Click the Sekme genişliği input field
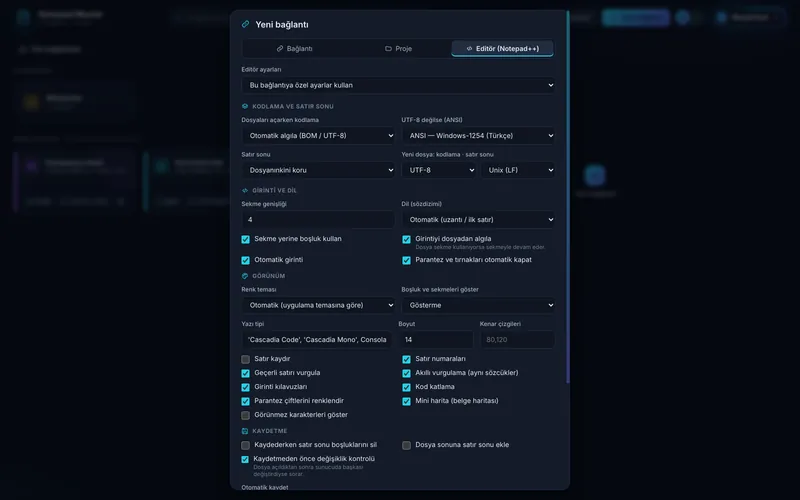Image resolution: width=800 pixels, height=500 pixels. [x=318, y=219]
